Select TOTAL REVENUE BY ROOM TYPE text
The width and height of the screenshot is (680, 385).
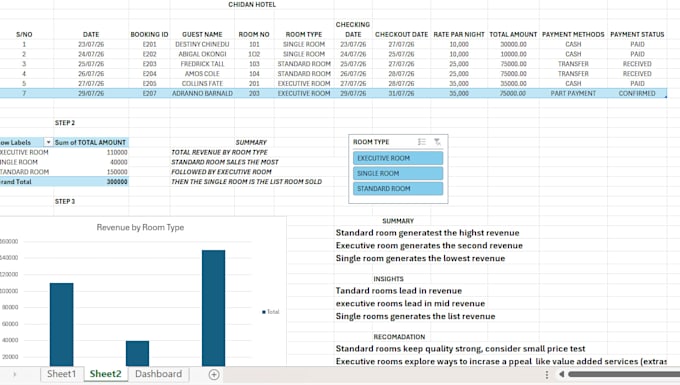point(219,152)
